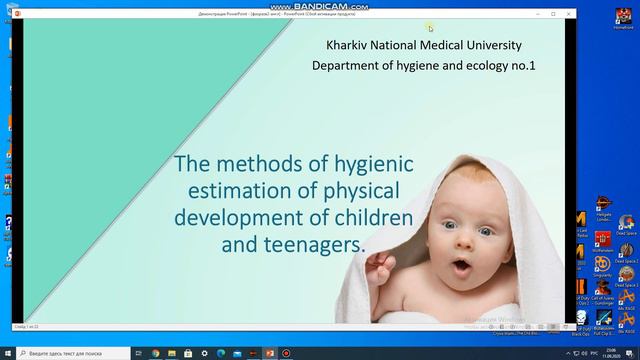Open Bandicam recorder taskbar icon
This screenshot has width=640, height=360.
[x=286, y=353]
